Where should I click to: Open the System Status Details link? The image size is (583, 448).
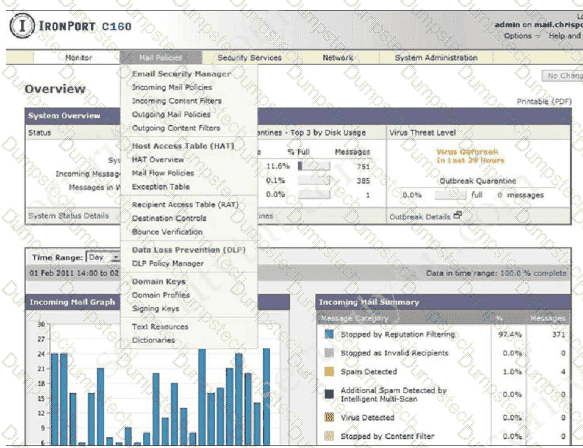coord(68,216)
